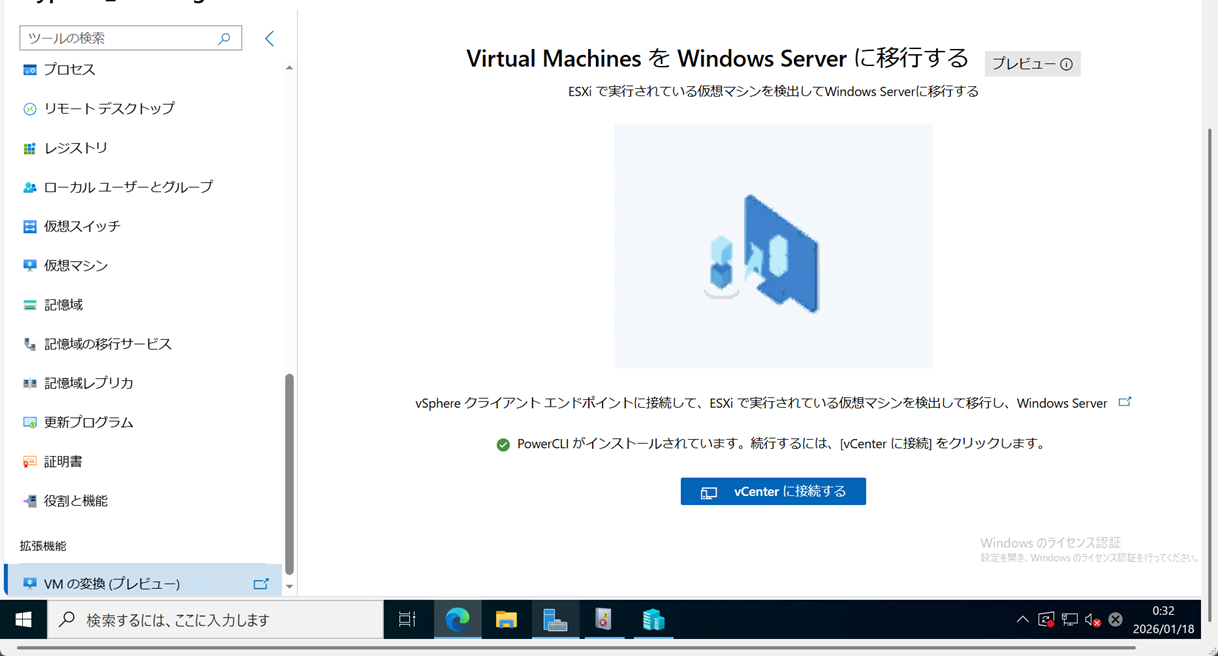The height and width of the screenshot is (656, 1218).
Task: Open the 仮想マシン tool
Action: coord(75,265)
